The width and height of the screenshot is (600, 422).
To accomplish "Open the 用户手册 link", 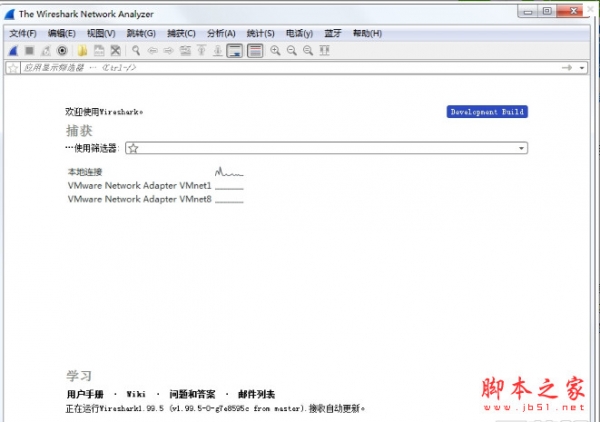I will coord(85,394).
